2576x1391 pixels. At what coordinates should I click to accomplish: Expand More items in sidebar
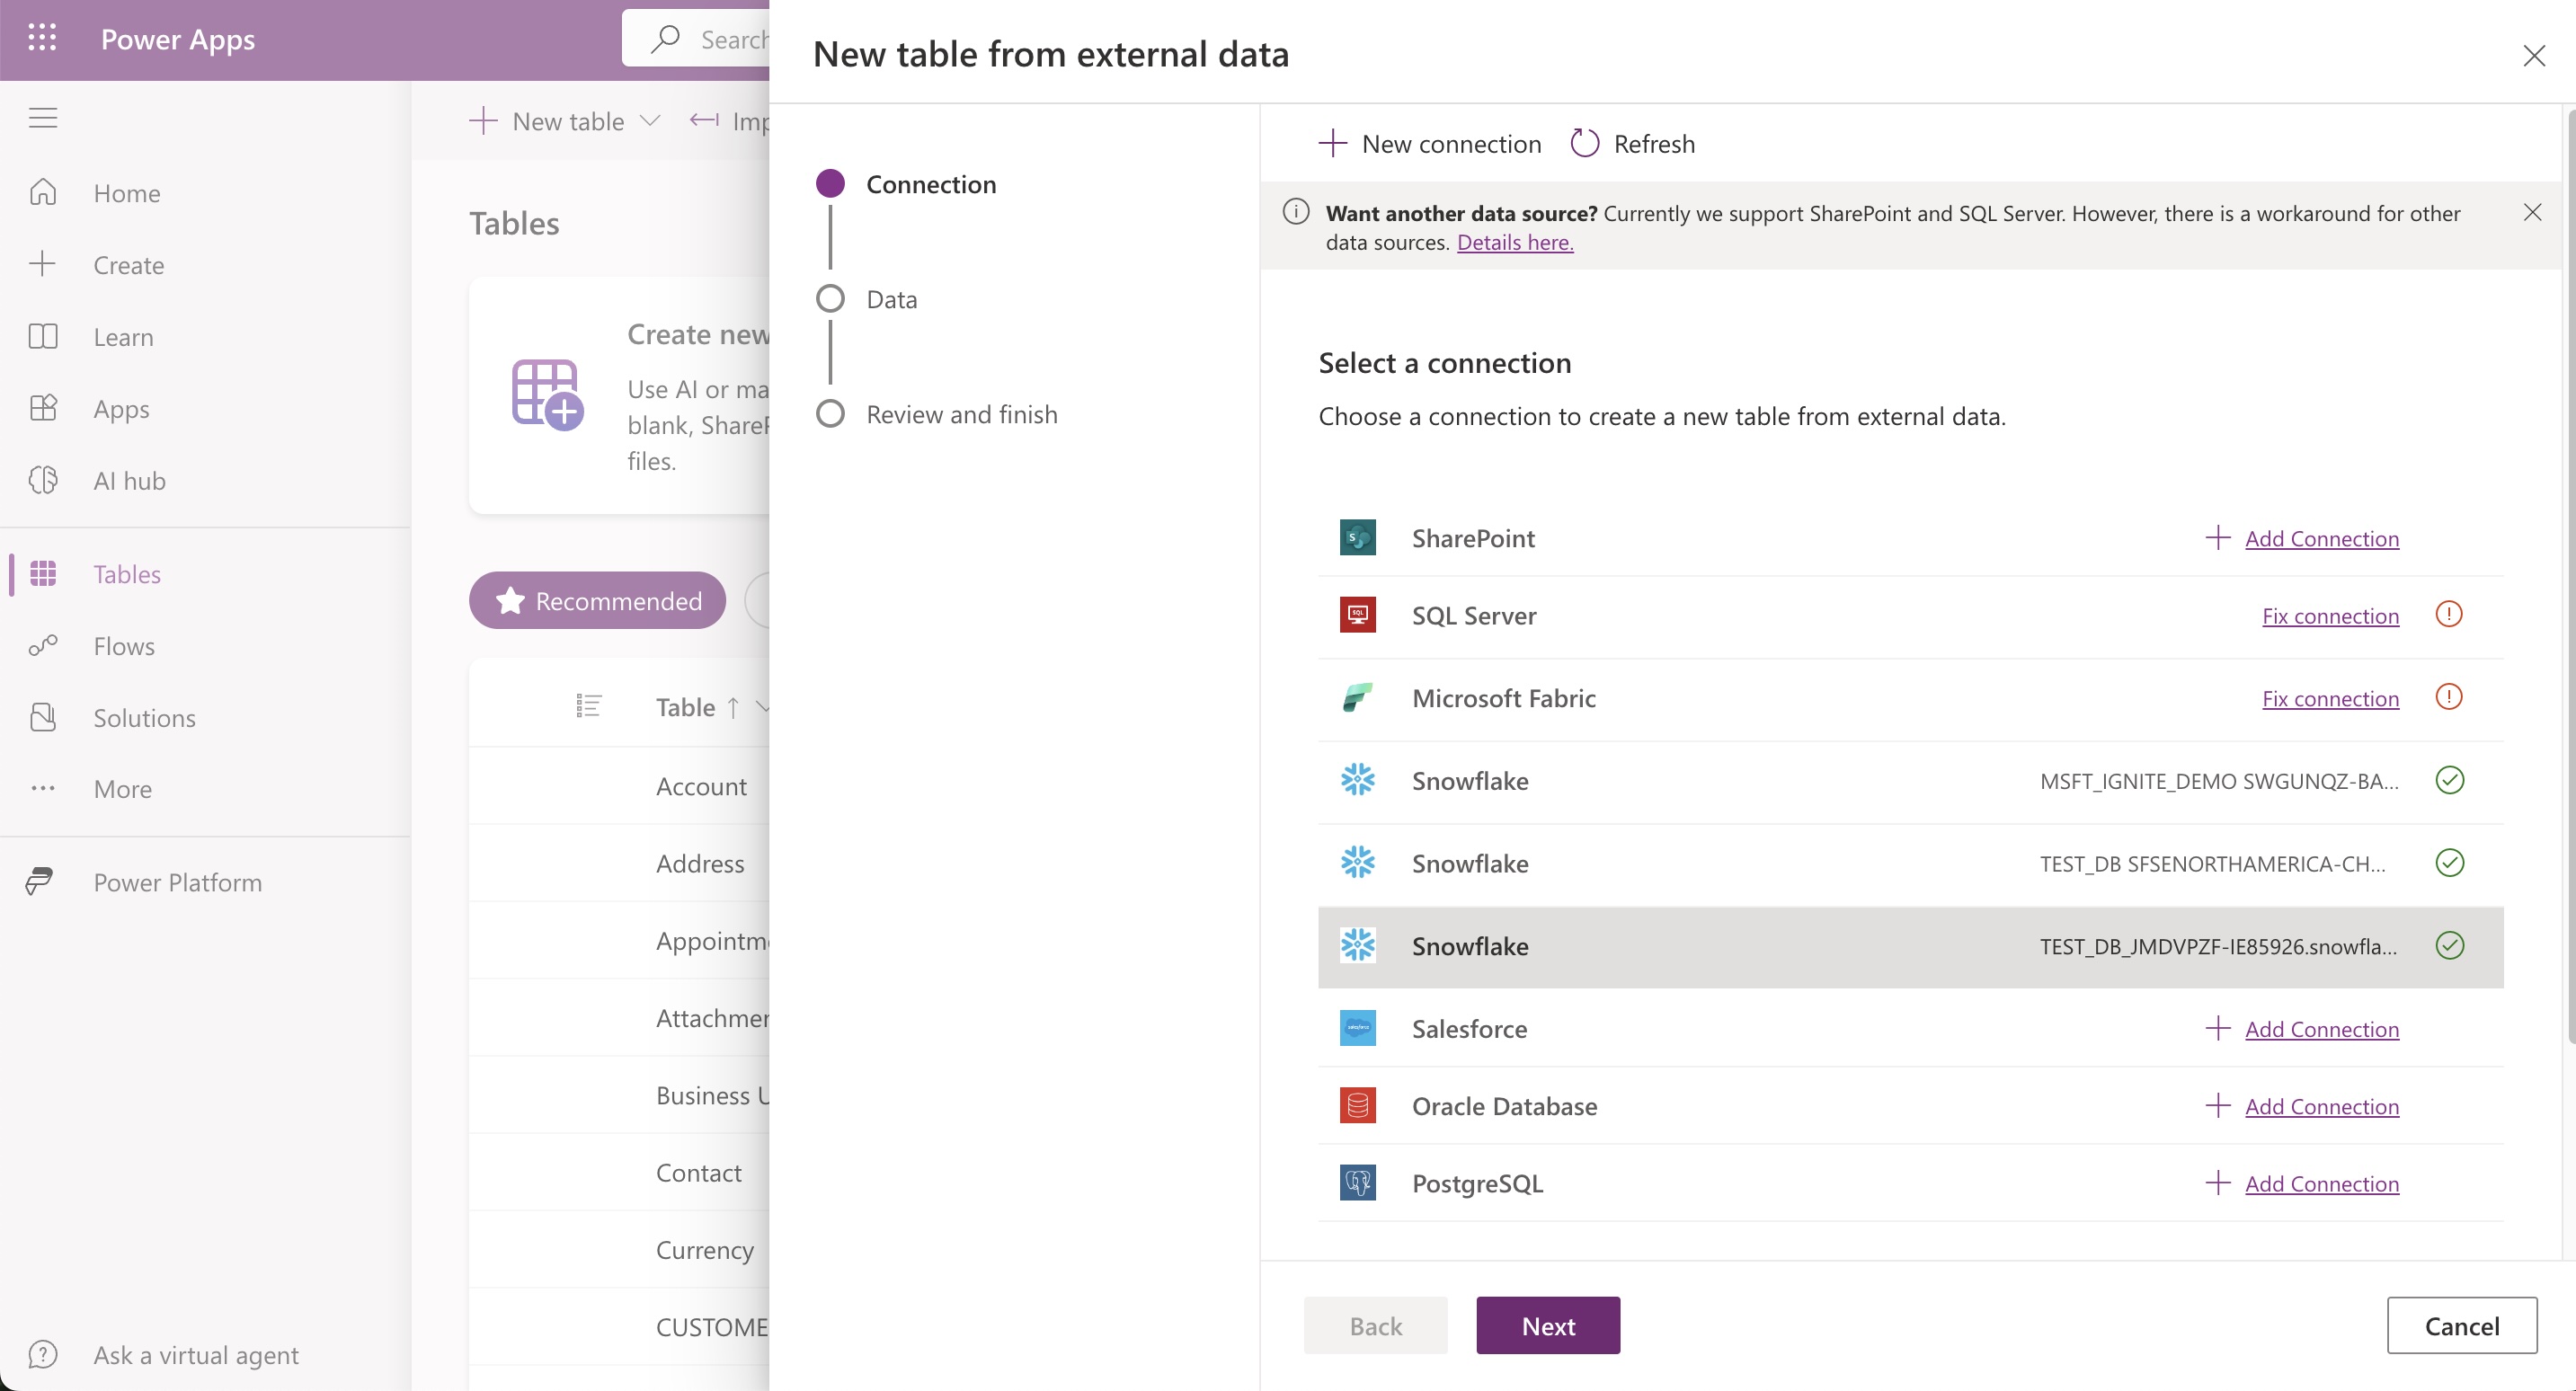coord(122,789)
